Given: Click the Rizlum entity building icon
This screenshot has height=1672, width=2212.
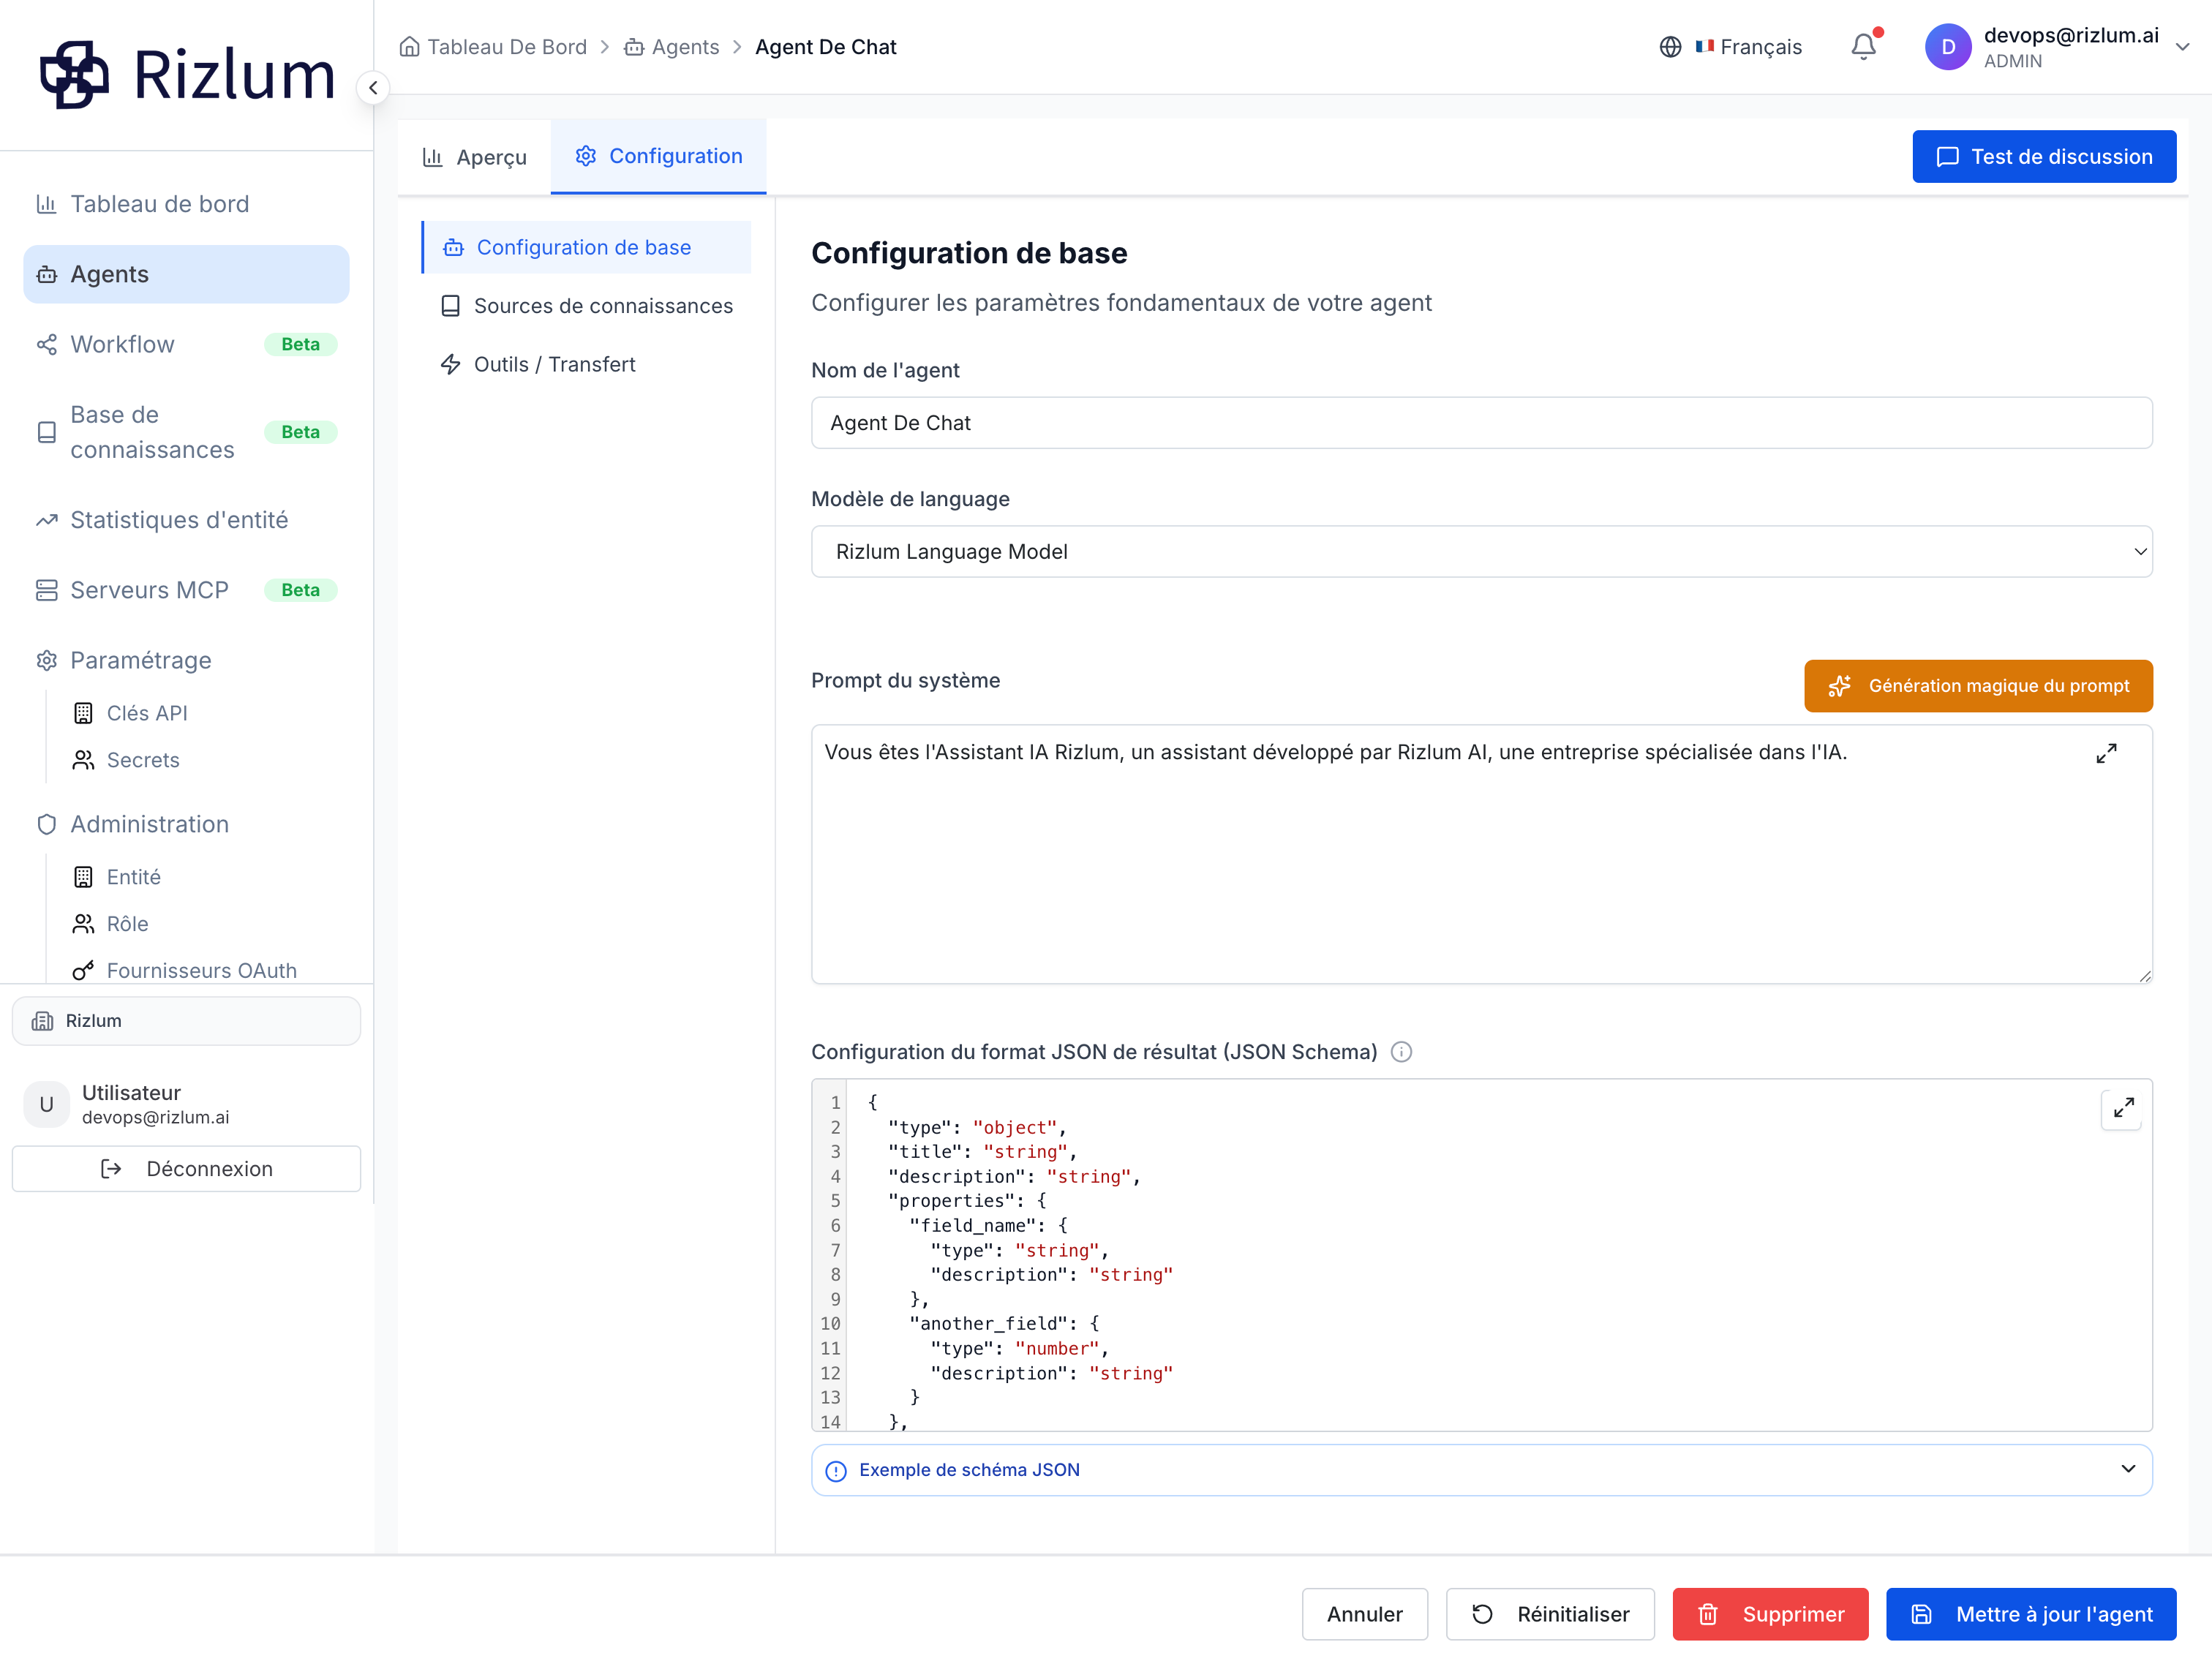Looking at the screenshot, I should click(42, 1021).
